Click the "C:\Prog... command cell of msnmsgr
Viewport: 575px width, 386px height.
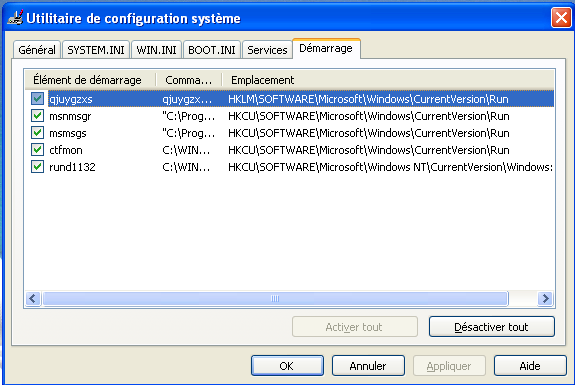pyautogui.click(x=188, y=116)
